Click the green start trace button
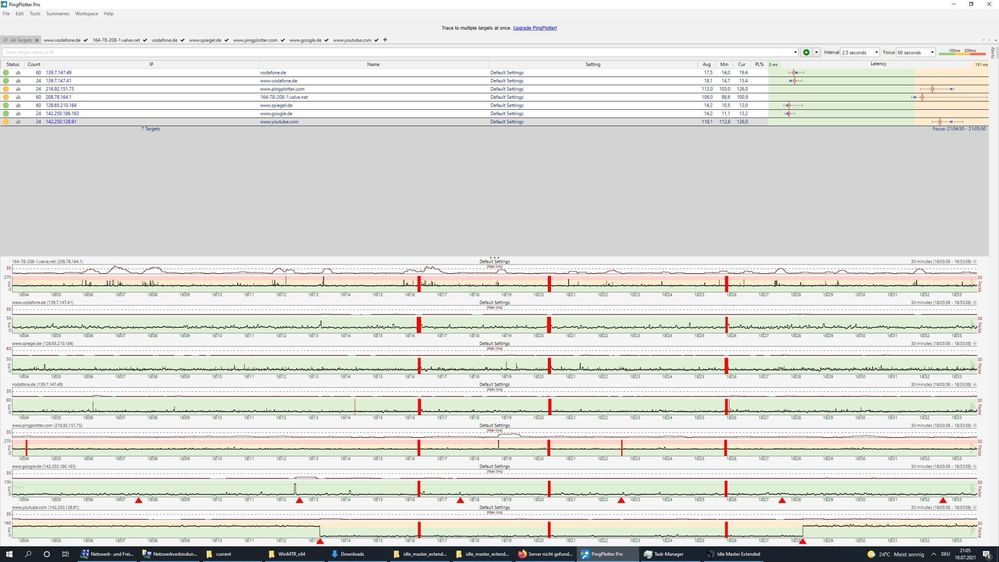Viewport: 999px width, 562px height. pyautogui.click(x=806, y=52)
